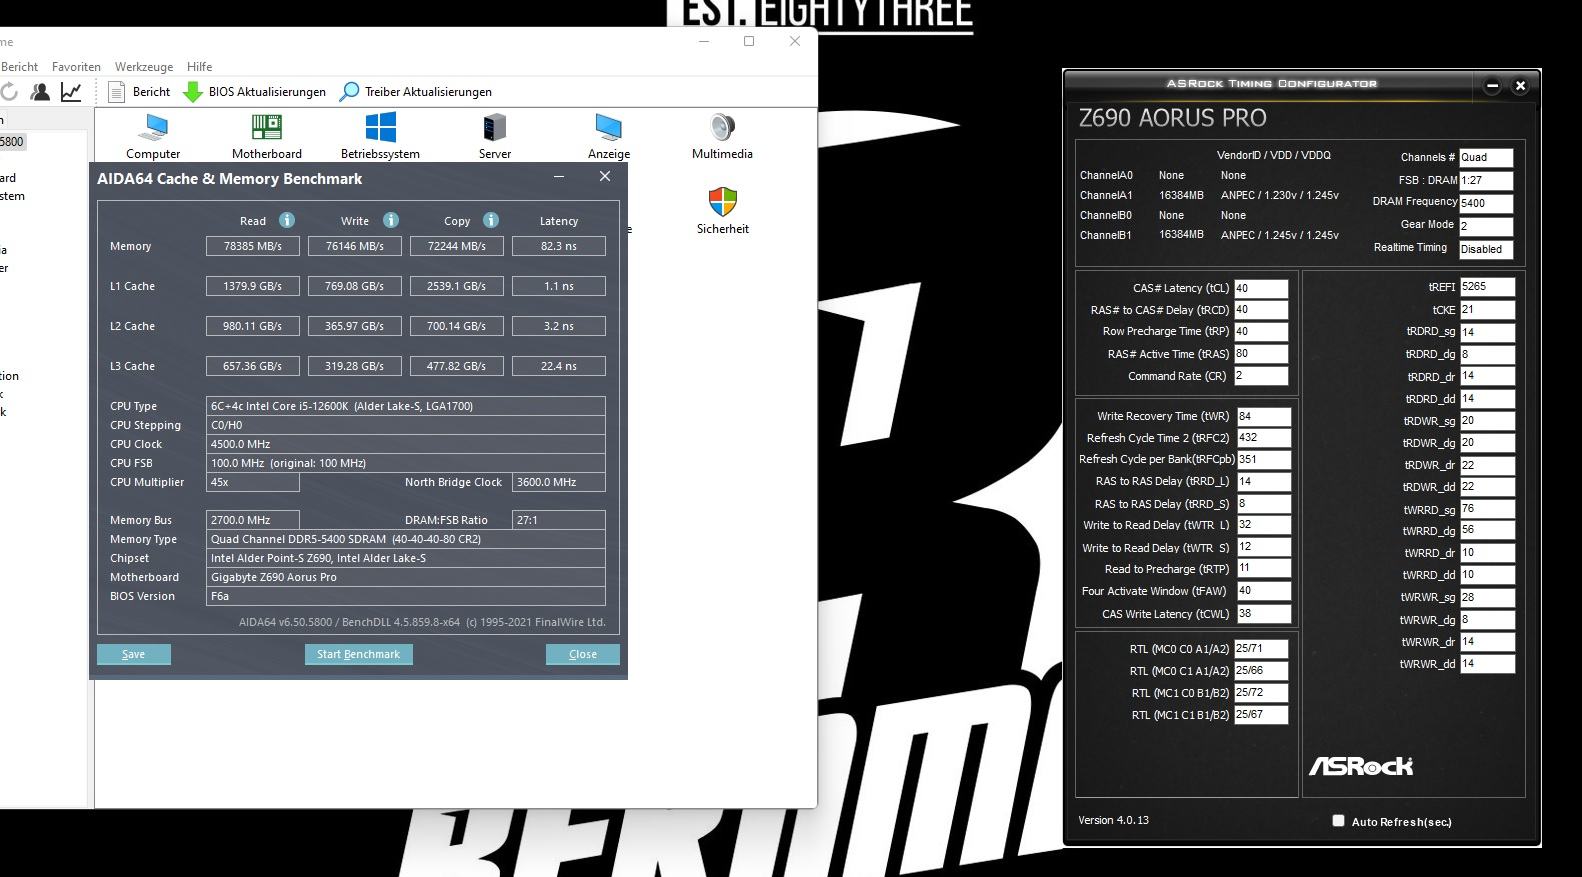Click the RTL (MC0 C0 A1/A2) field

(1261, 649)
